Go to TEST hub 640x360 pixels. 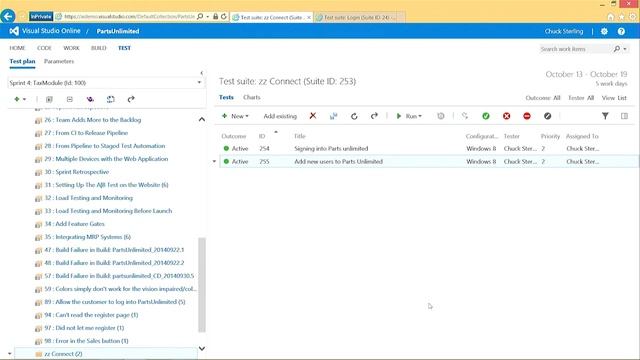coord(124,48)
